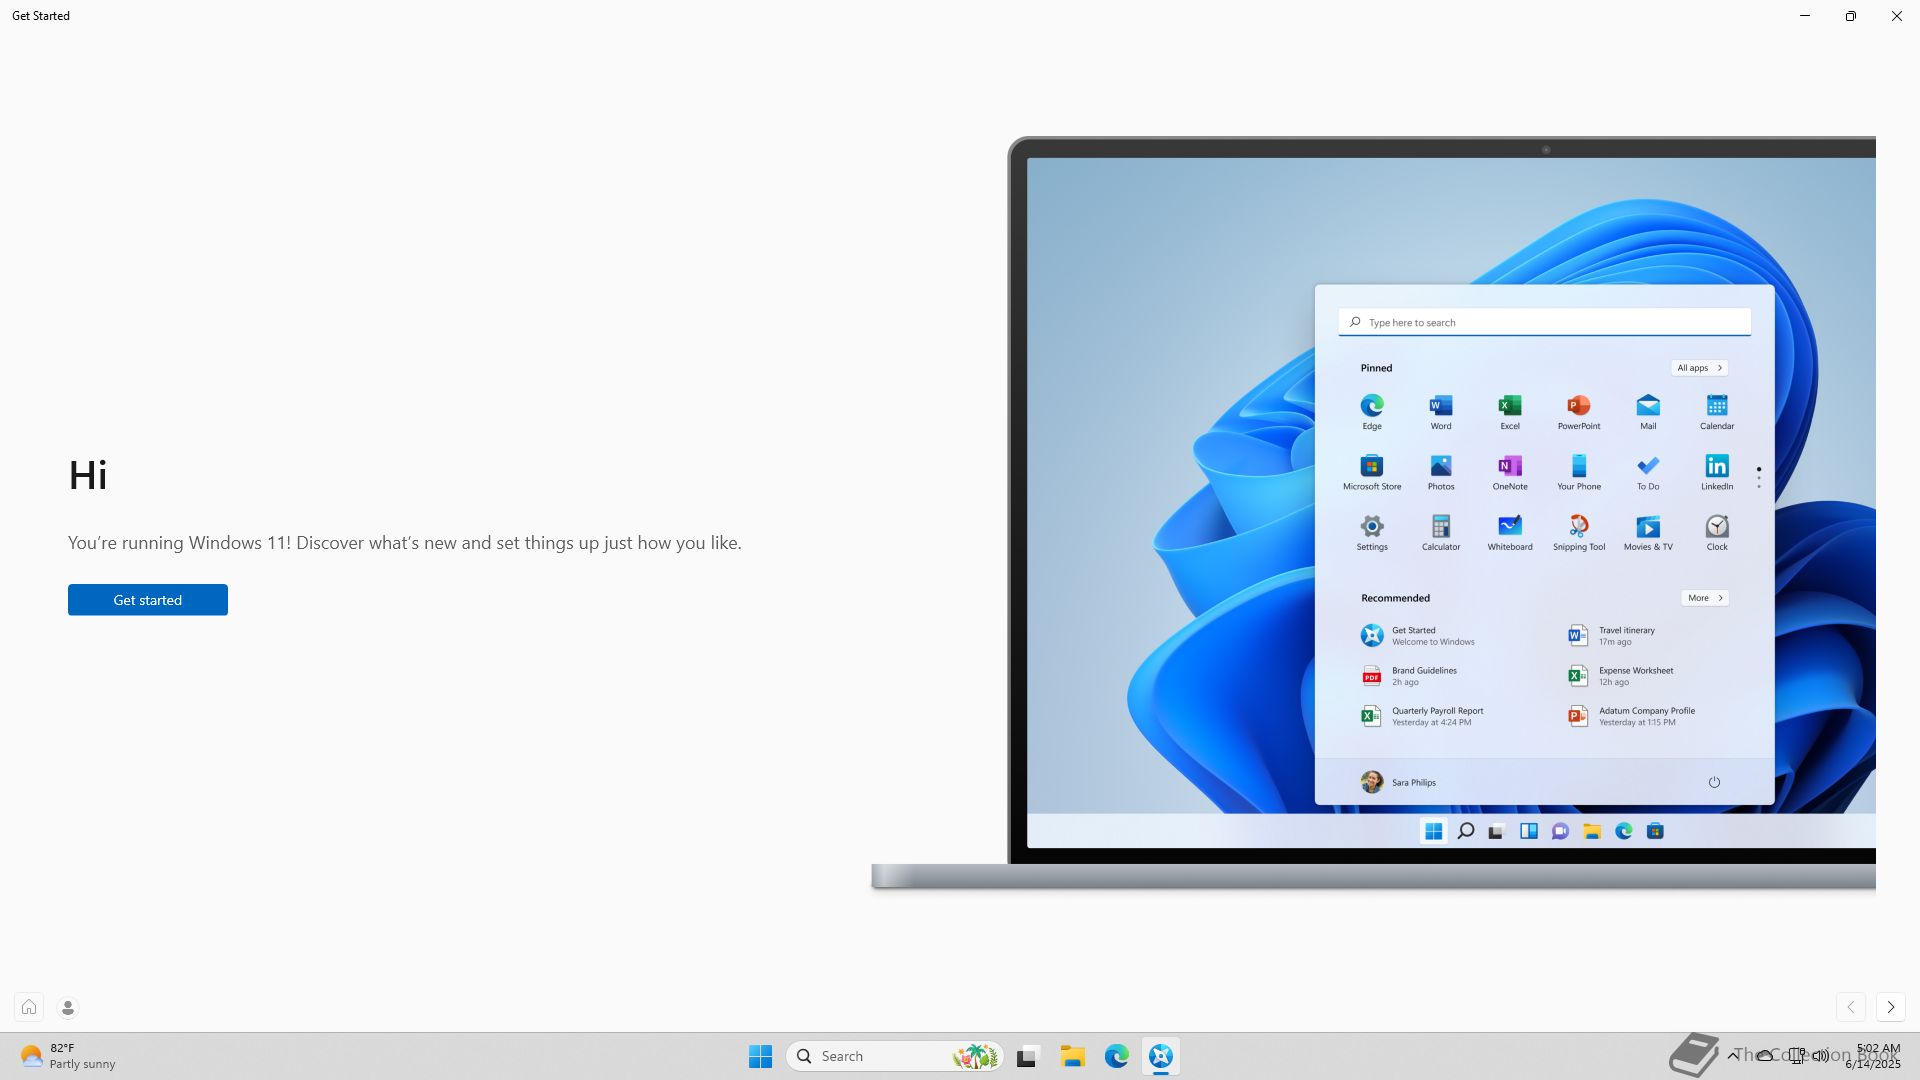The height and width of the screenshot is (1080, 1920).
Task: Open the clock and date panel
Action: pyautogui.click(x=1873, y=1056)
